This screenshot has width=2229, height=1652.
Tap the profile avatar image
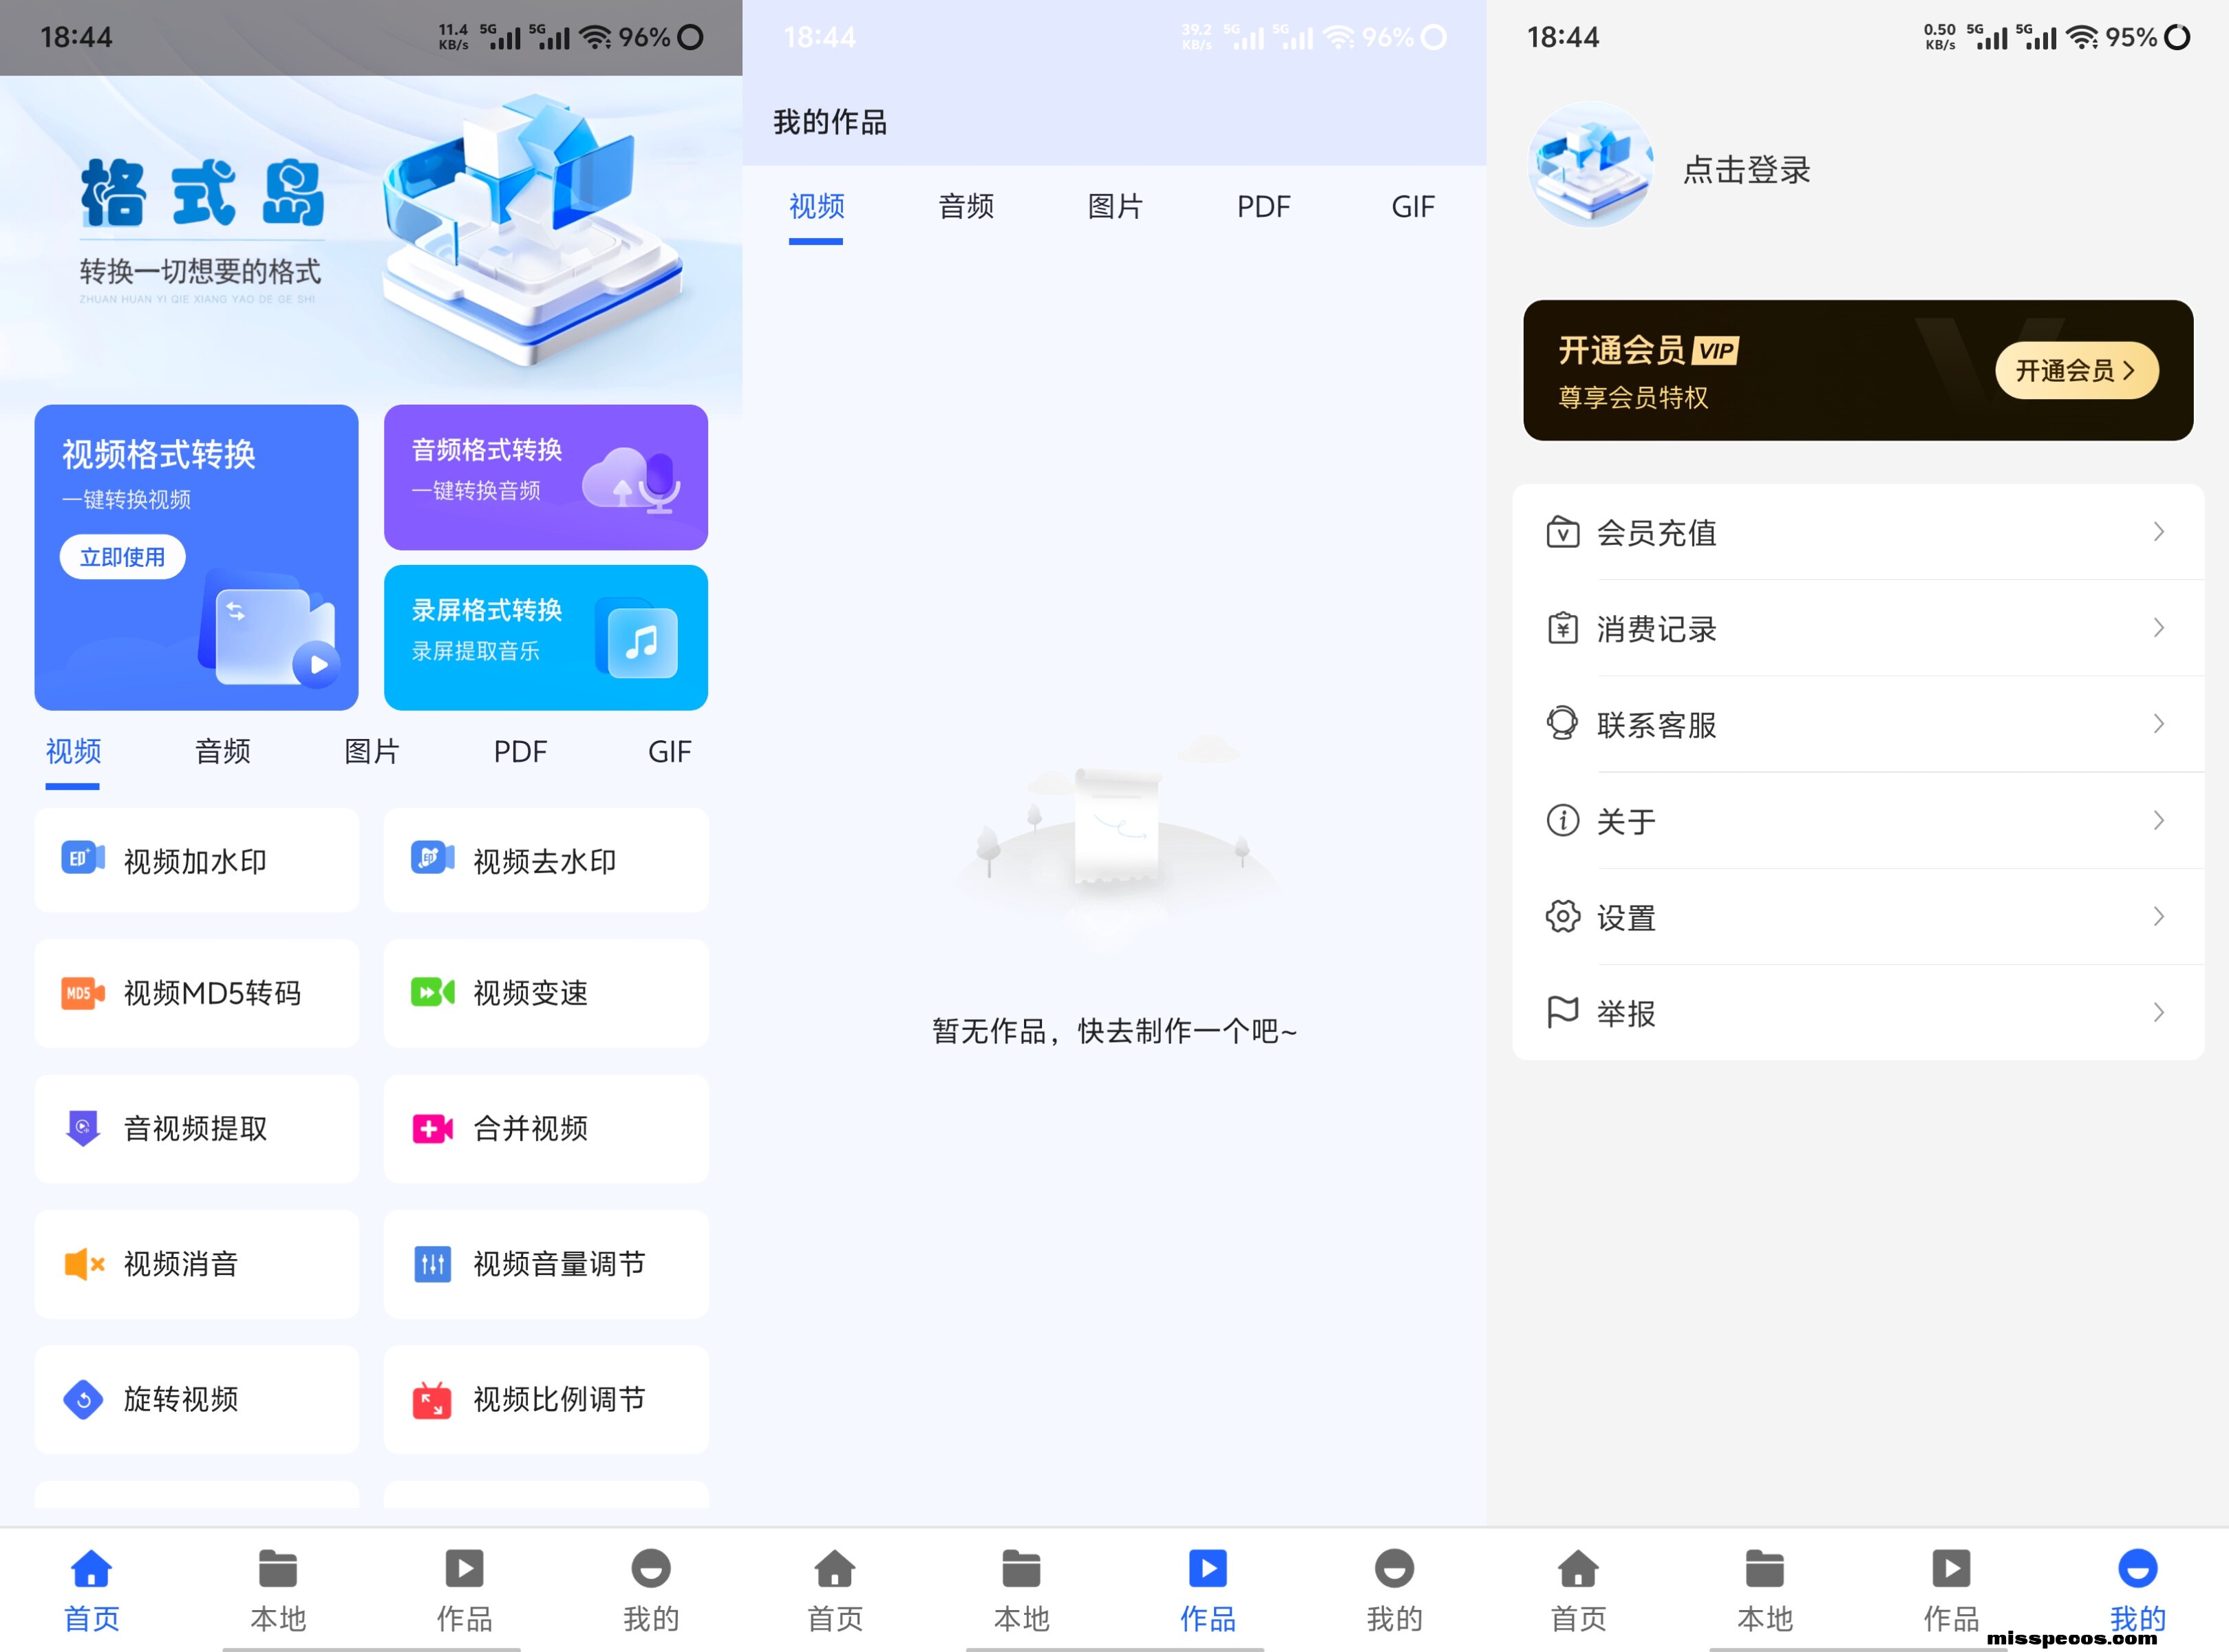[1589, 165]
